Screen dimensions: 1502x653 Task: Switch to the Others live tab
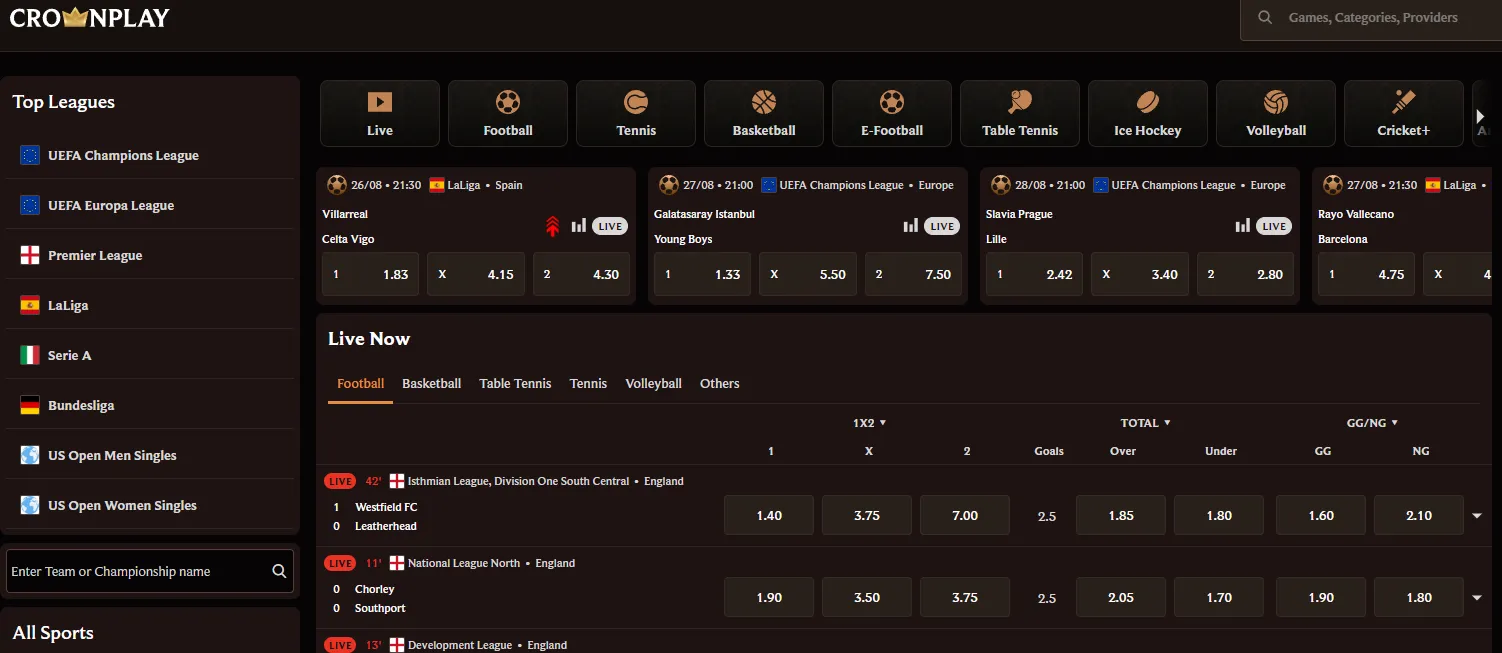pos(719,384)
